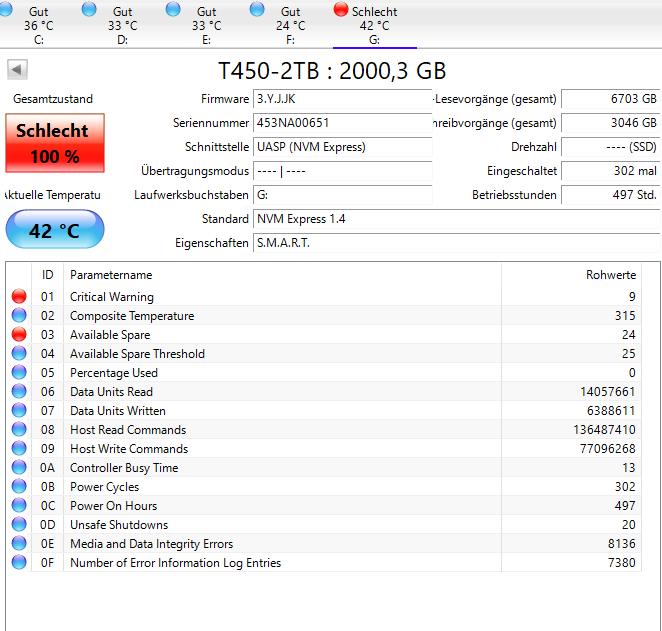Click status icon of Error Information Log Entries row
Screen dimensions: 662x631
[19, 562]
